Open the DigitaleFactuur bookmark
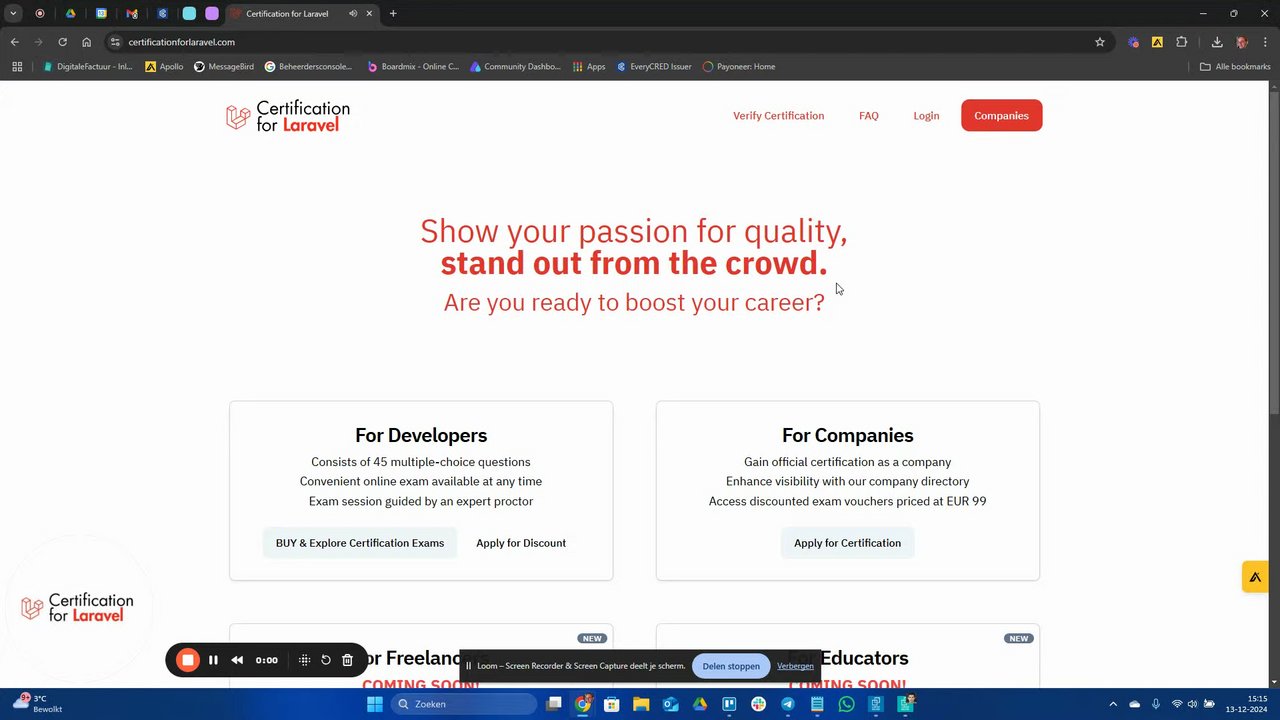Image resolution: width=1280 pixels, height=720 pixels. click(x=88, y=67)
